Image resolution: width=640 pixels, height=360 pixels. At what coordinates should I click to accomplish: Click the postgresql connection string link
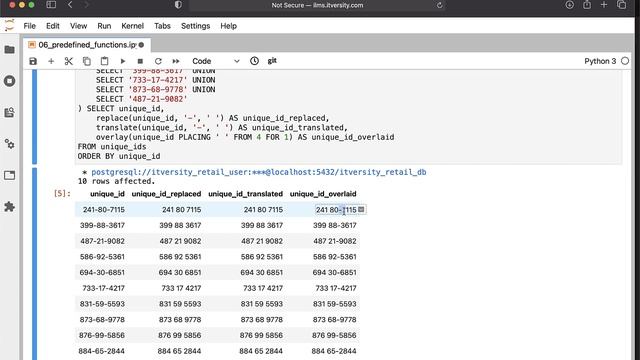[259, 172]
